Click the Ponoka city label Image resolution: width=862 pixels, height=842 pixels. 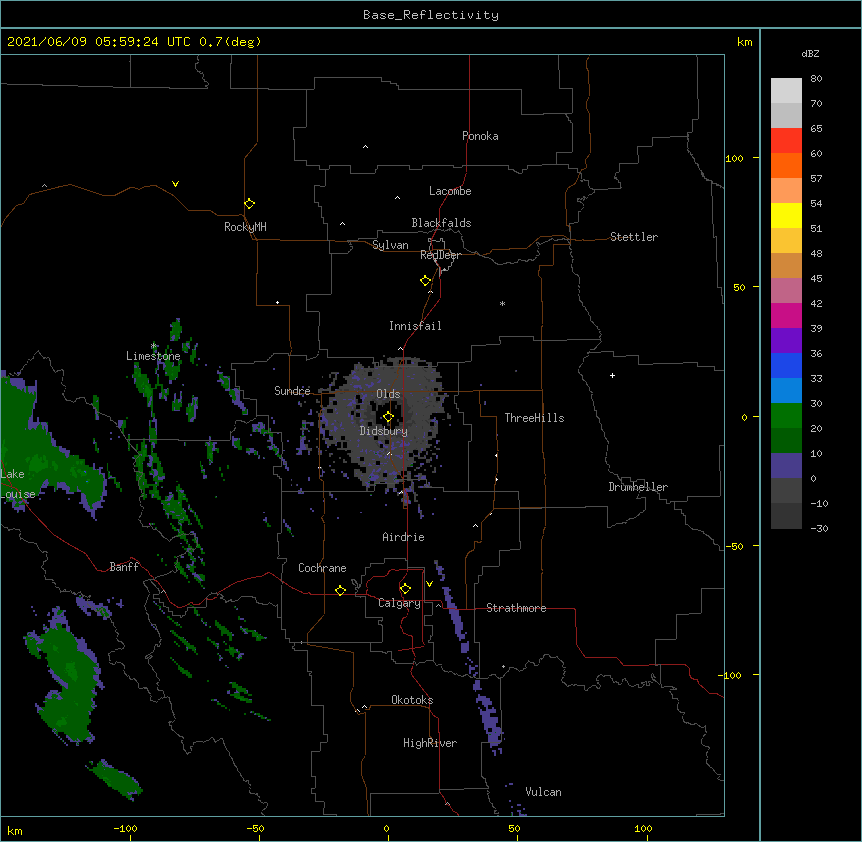pyautogui.click(x=480, y=136)
